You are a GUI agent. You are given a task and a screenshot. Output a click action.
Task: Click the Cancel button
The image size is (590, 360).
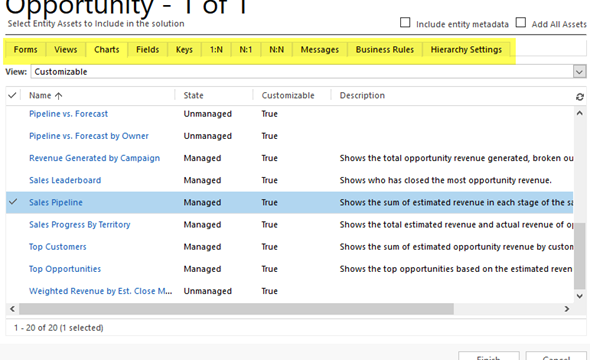(x=556, y=357)
